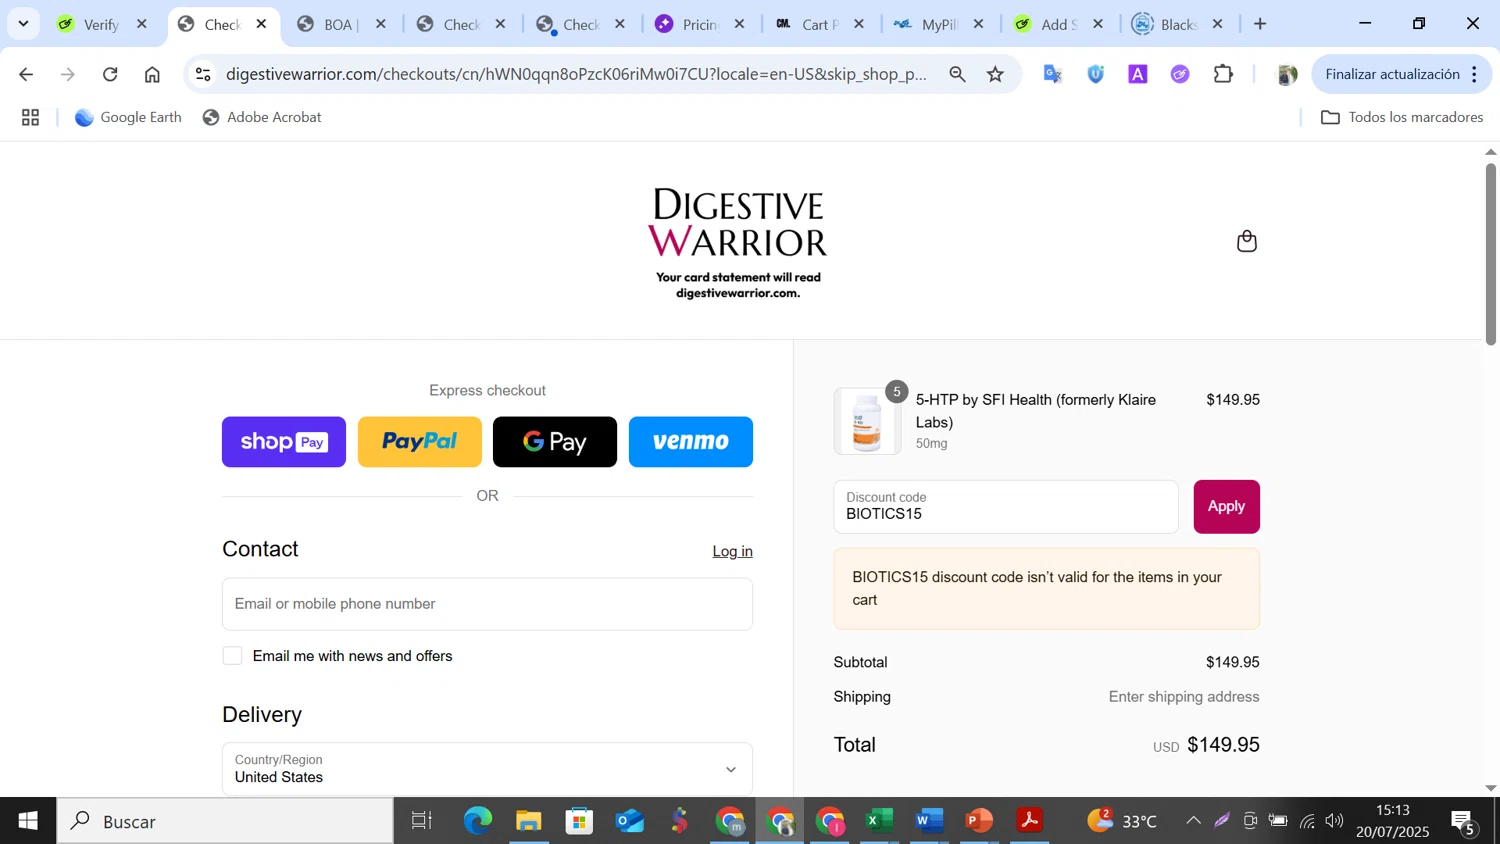
Task: Switch to the Add S tab
Action: 1058,24
